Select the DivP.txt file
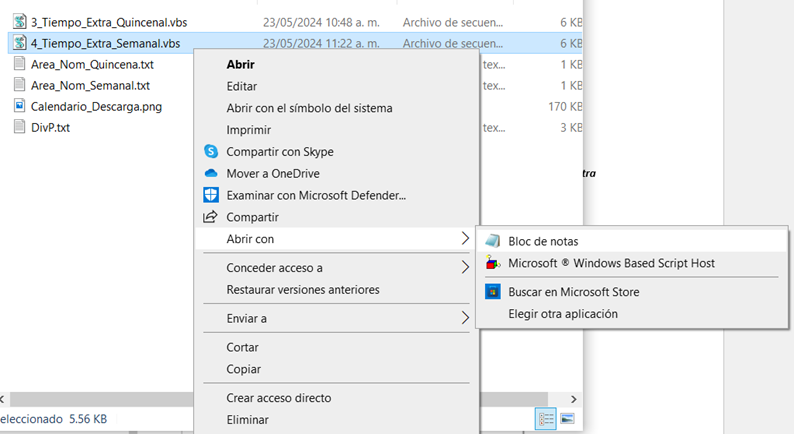Screen dimensions: 794x434 point(50,127)
